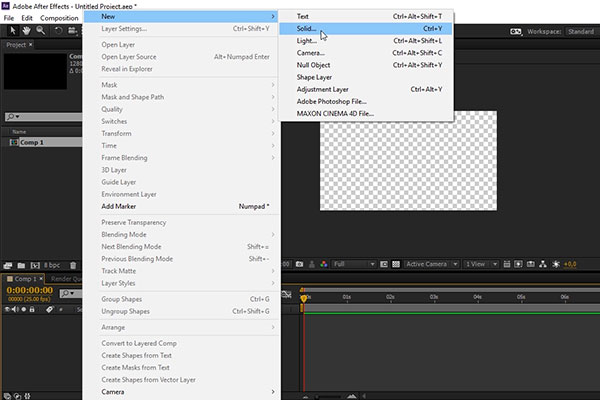Viewport: 600px width, 400px height.
Task: Choose Solid... in the New submenu
Action: coord(366,29)
